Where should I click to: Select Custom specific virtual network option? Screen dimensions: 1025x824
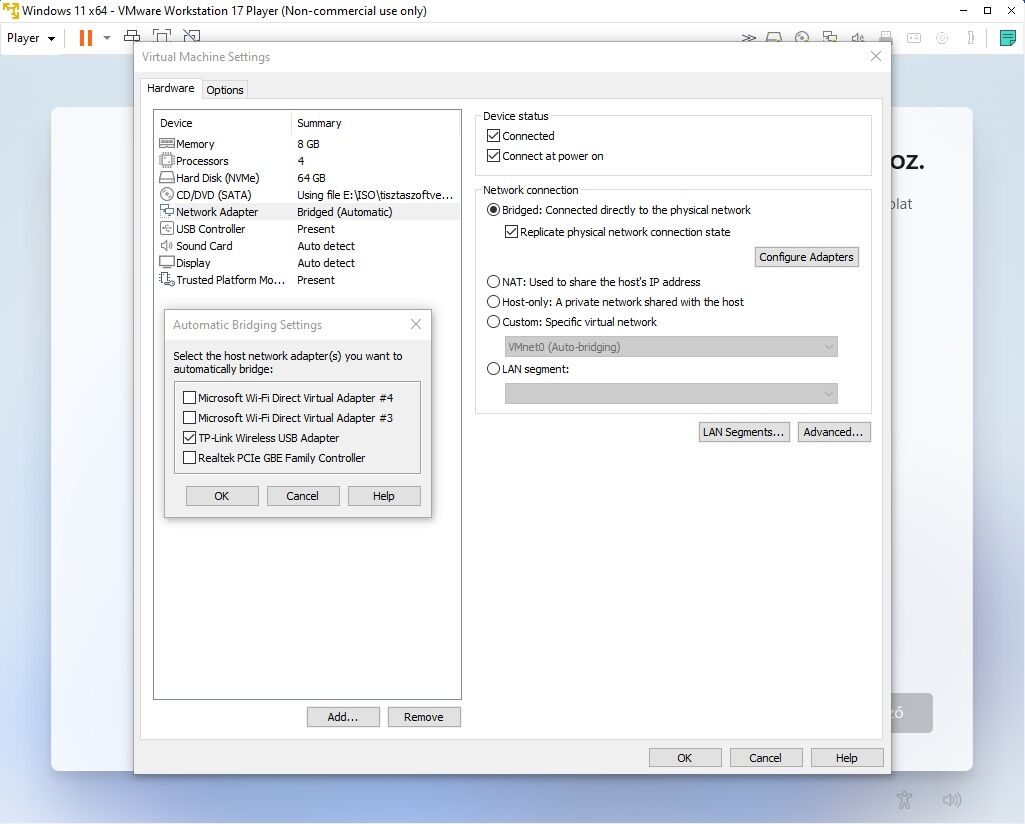pyautogui.click(x=494, y=321)
